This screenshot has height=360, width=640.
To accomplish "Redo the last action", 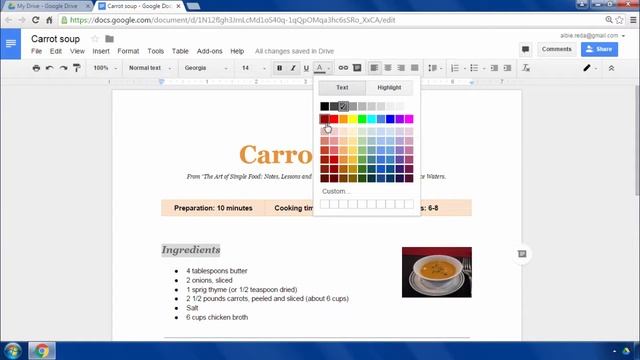I will (63, 68).
